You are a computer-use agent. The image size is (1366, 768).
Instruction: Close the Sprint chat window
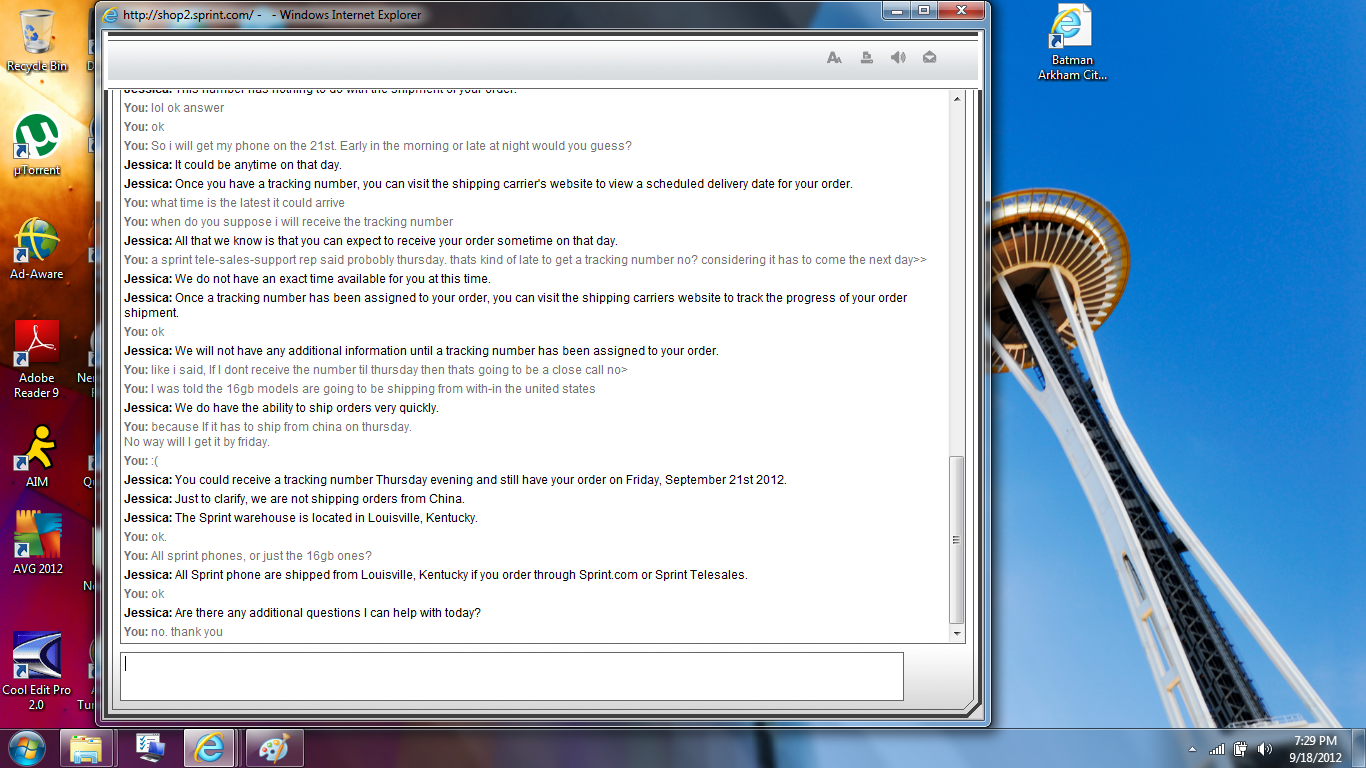coord(961,11)
